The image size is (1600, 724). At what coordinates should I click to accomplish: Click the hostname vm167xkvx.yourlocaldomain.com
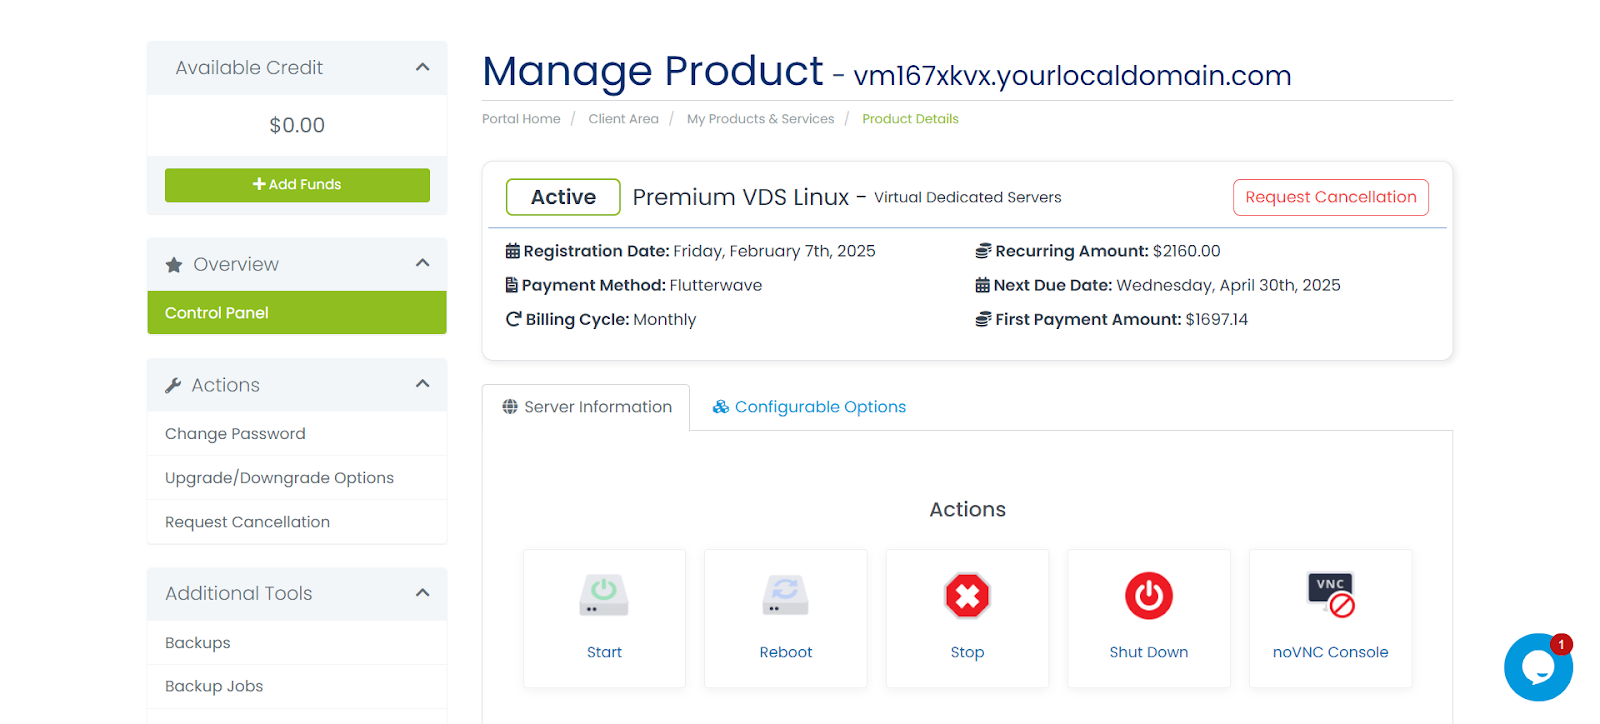point(1072,76)
